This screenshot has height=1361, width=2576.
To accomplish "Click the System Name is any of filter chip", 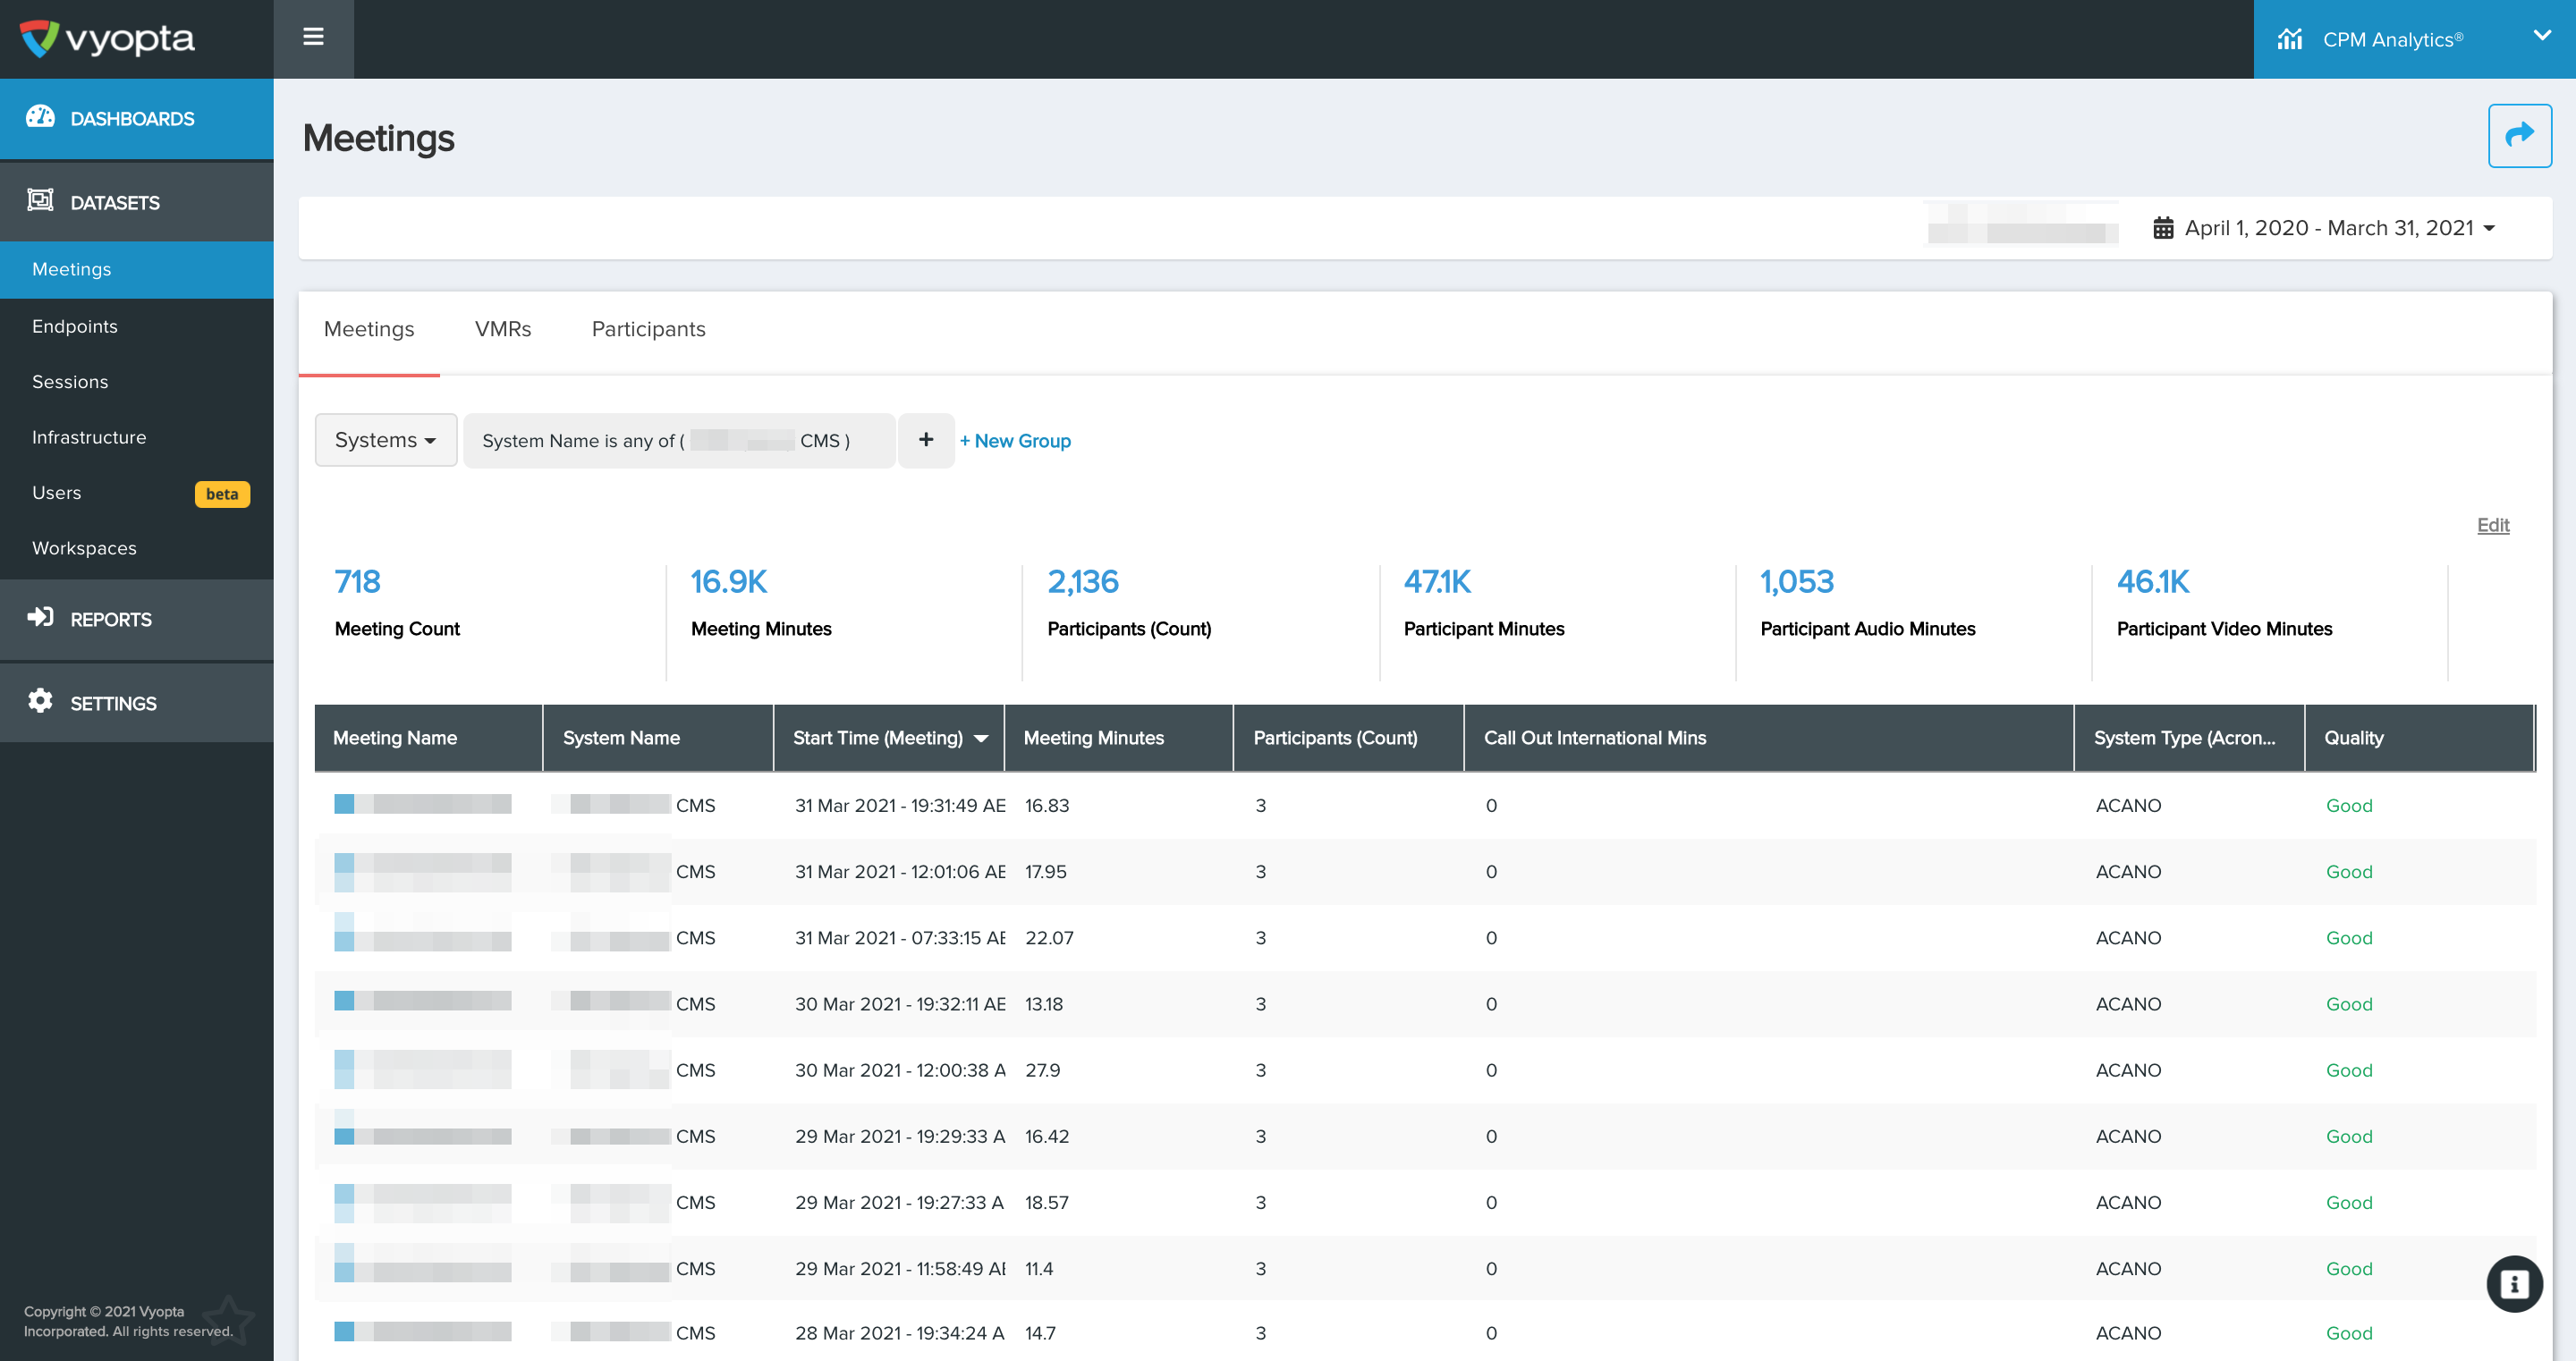I will [x=679, y=441].
